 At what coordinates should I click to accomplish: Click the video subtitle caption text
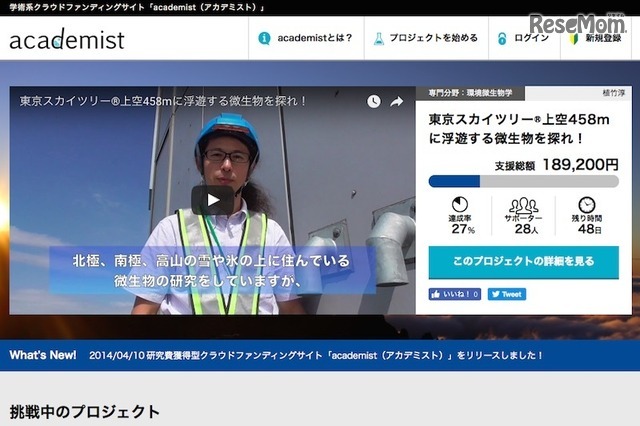[211, 270]
